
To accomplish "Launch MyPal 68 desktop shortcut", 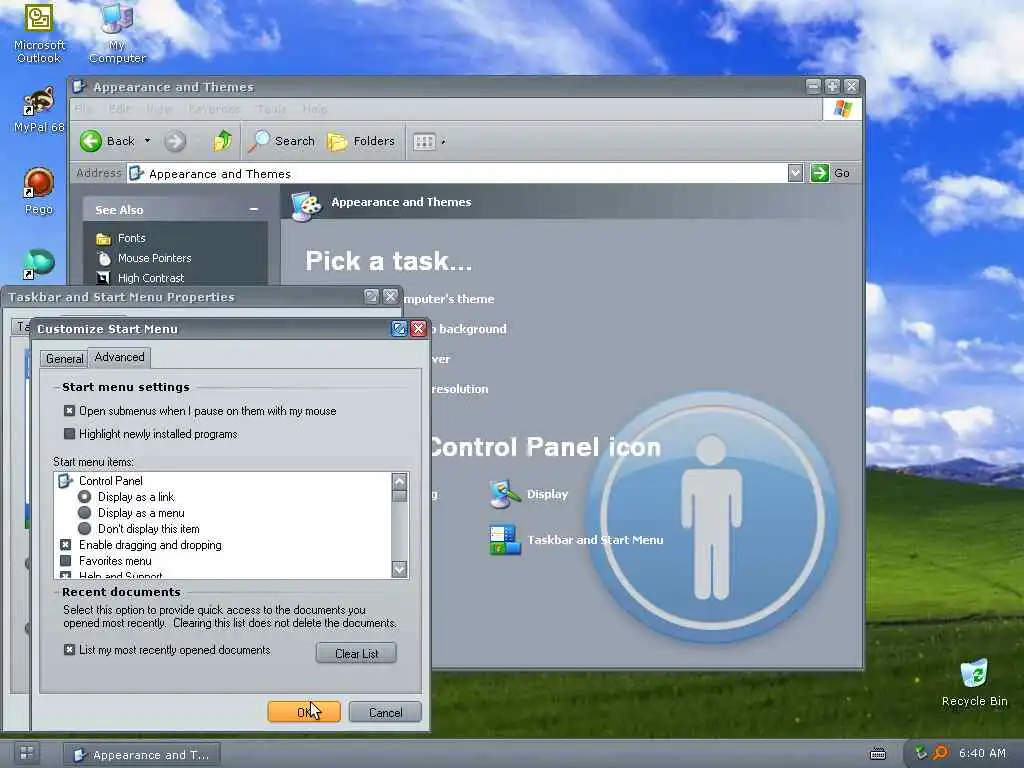I will [x=39, y=110].
